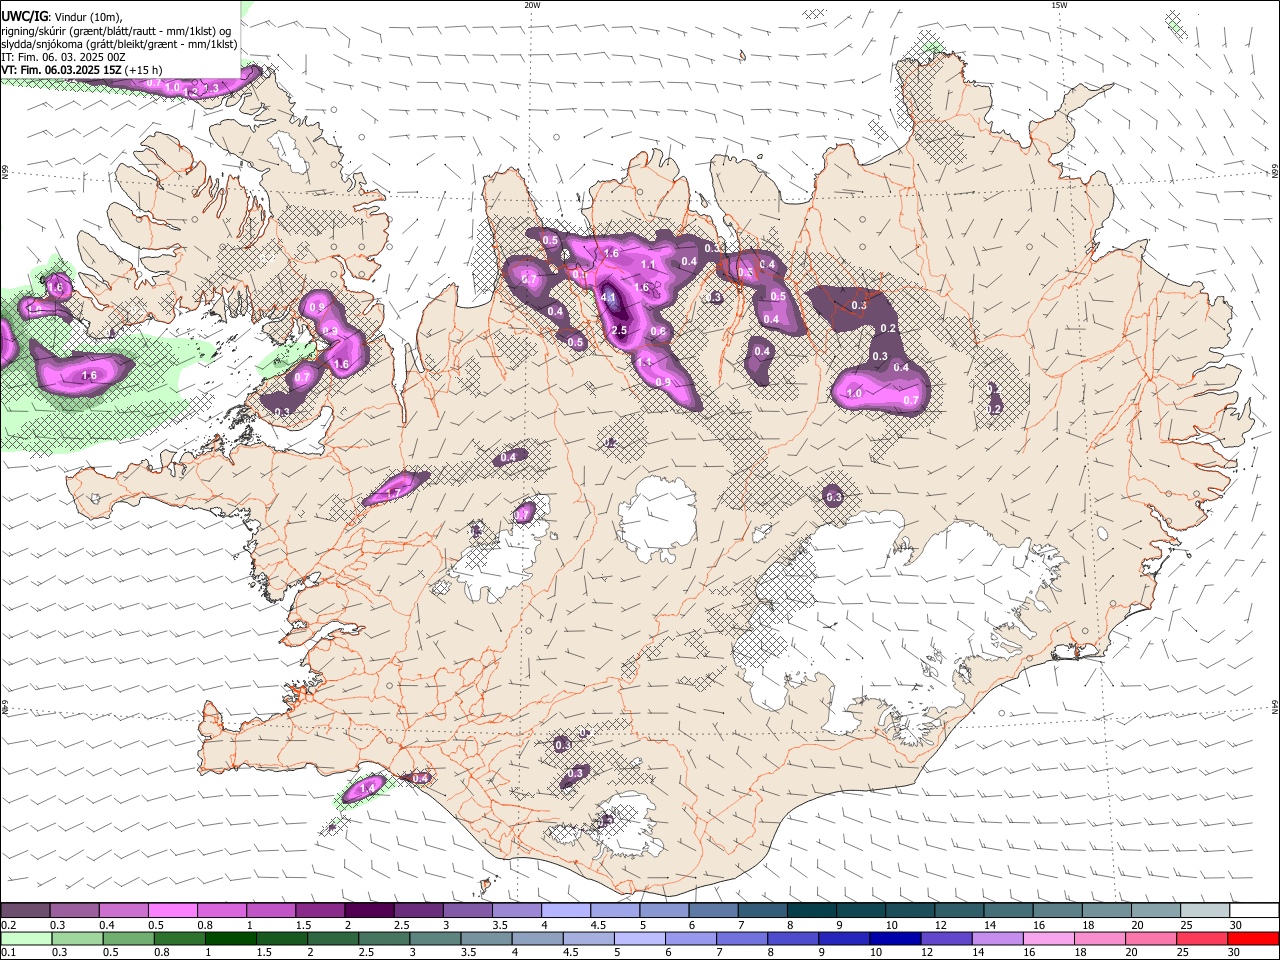Click the red-pink 25 swatch in lower legend
Viewport: 1280px width, 960px height.
click(x=1202, y=938)
